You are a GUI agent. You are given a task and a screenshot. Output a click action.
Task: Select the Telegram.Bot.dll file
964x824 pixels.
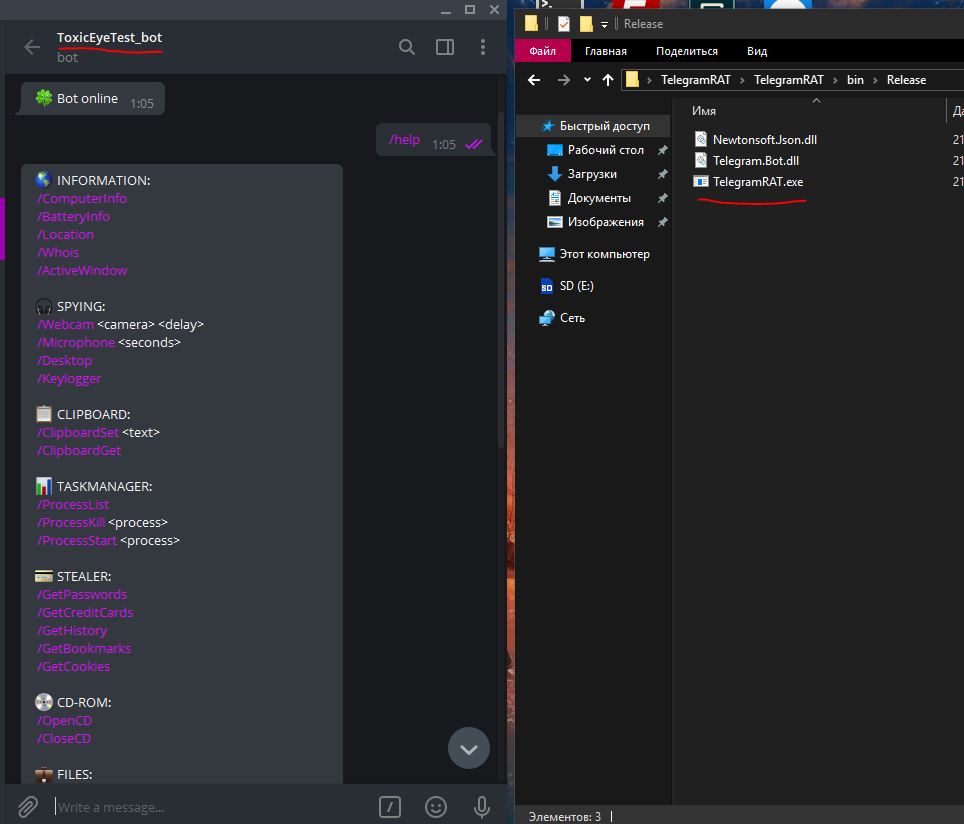(x=746, y=160)
